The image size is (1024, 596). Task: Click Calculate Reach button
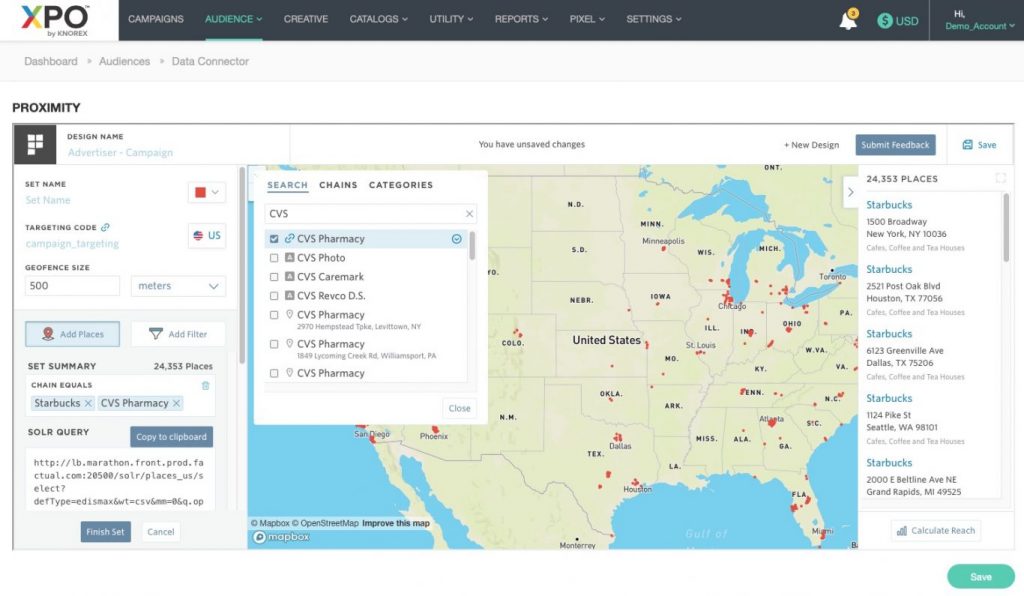pyautogui.click(x=935, y=531)
